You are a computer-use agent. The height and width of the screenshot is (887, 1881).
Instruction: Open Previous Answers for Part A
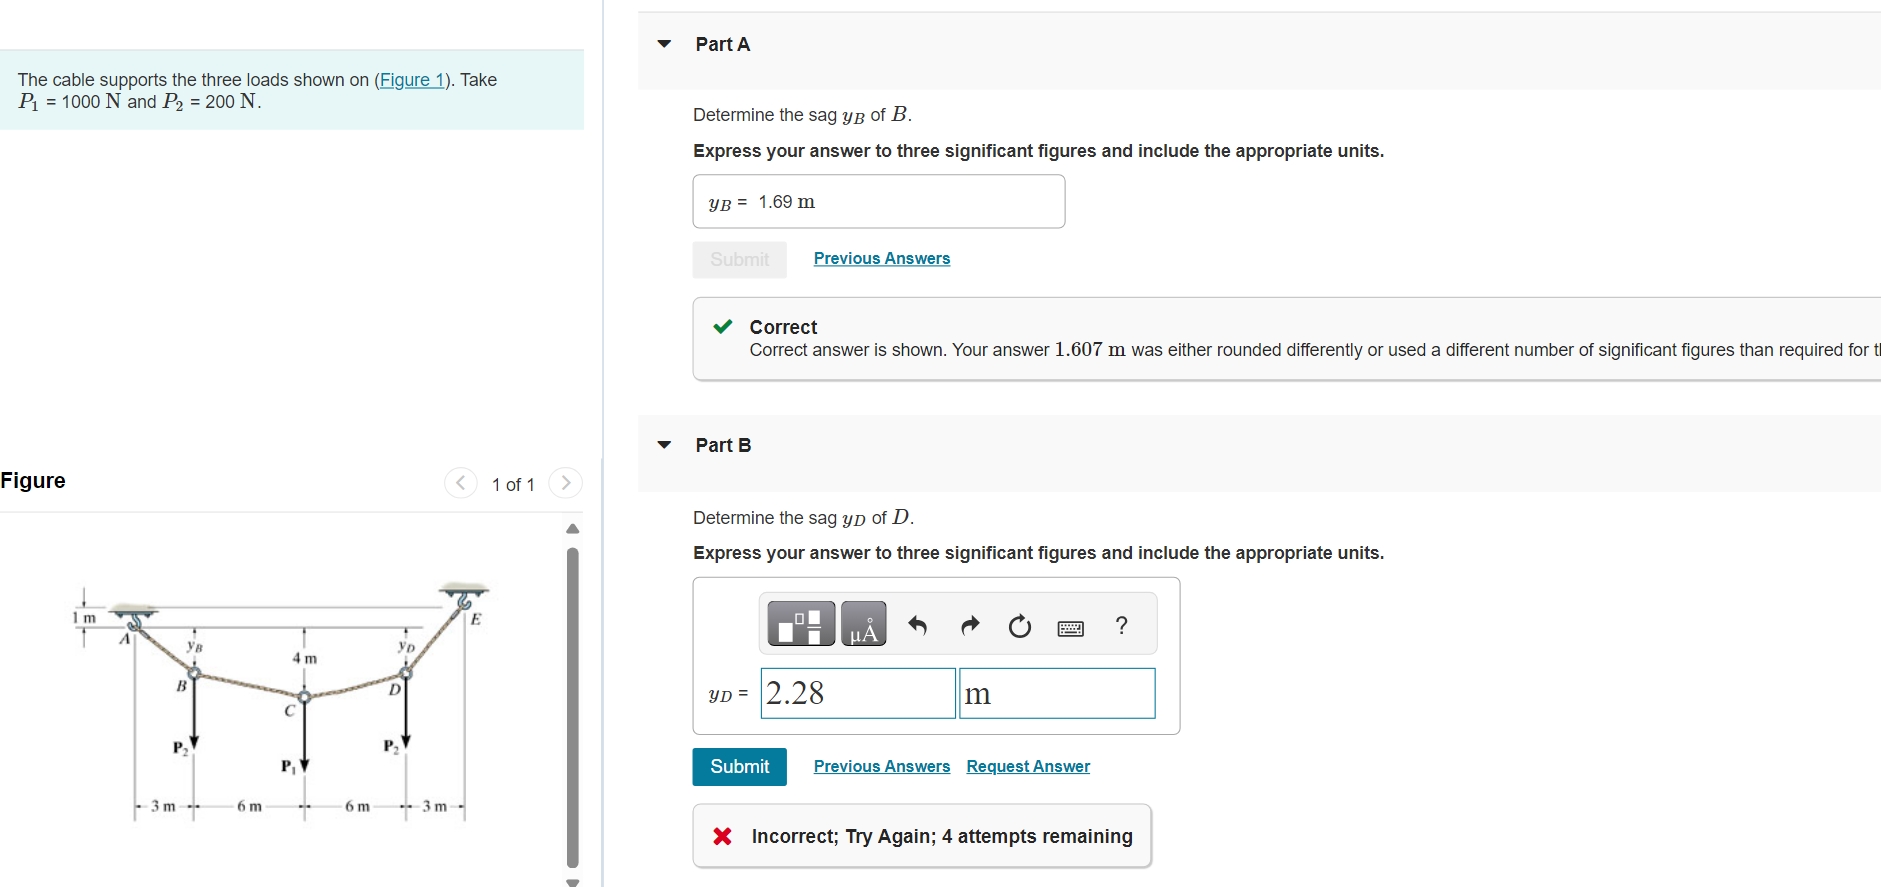(x=882, y=259)
